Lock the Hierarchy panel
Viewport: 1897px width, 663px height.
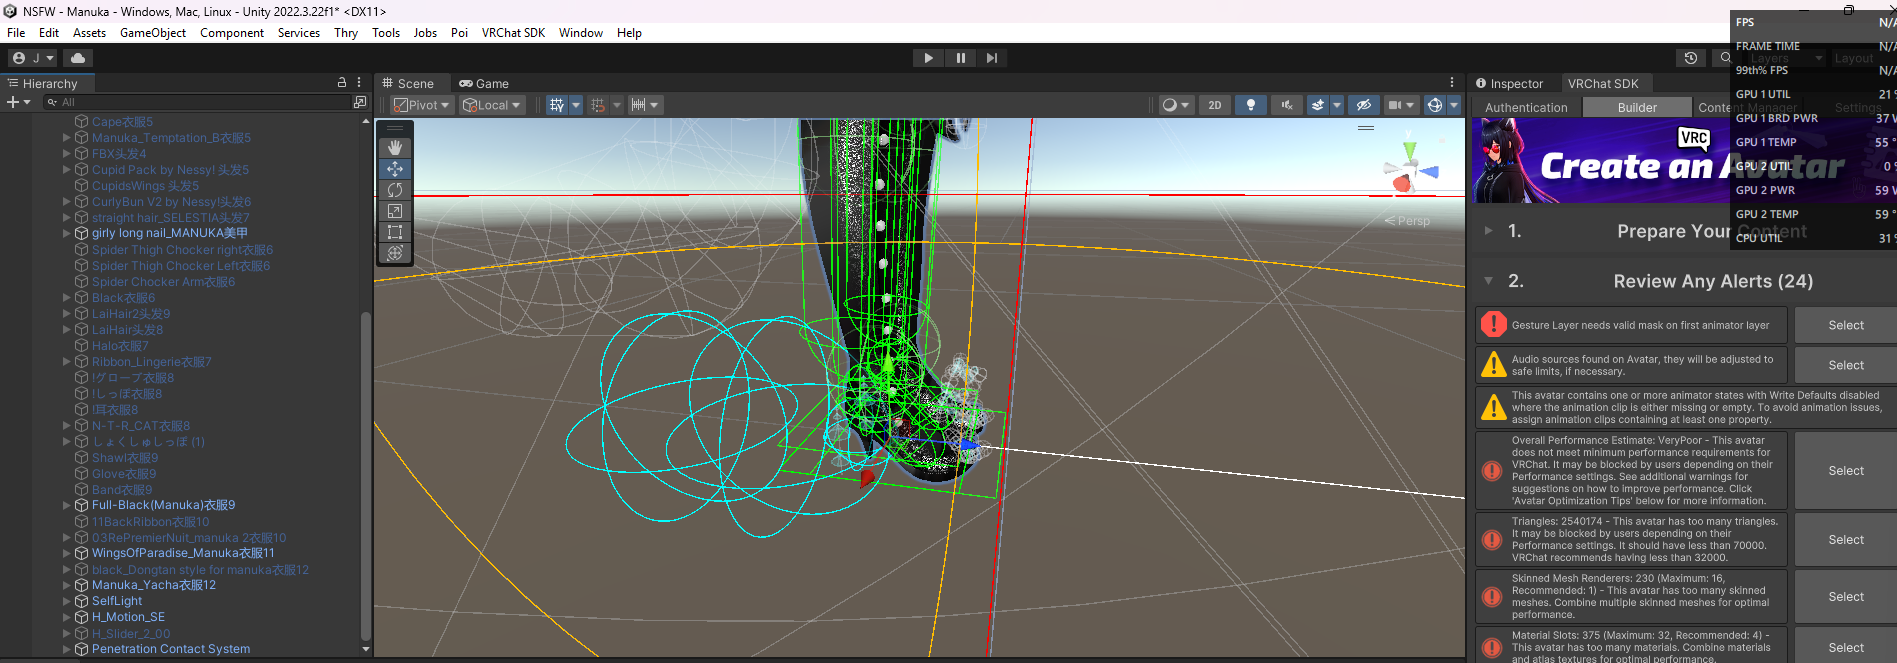342,83
